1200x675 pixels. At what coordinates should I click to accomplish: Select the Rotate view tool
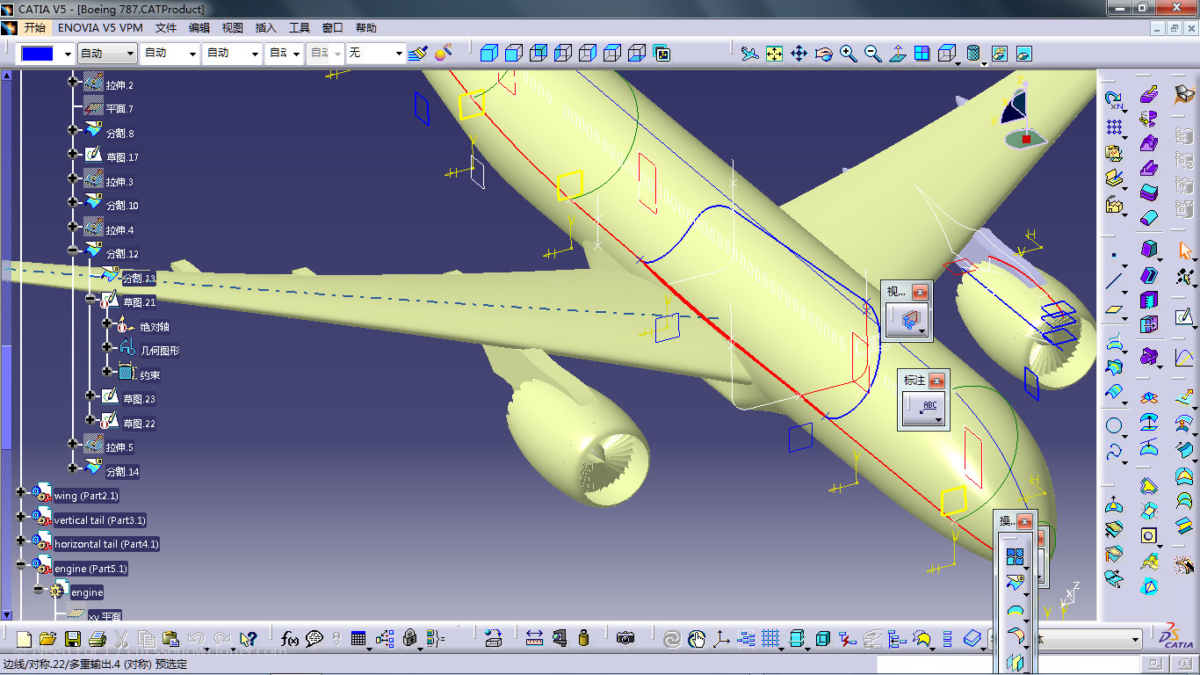click(824, 53)
